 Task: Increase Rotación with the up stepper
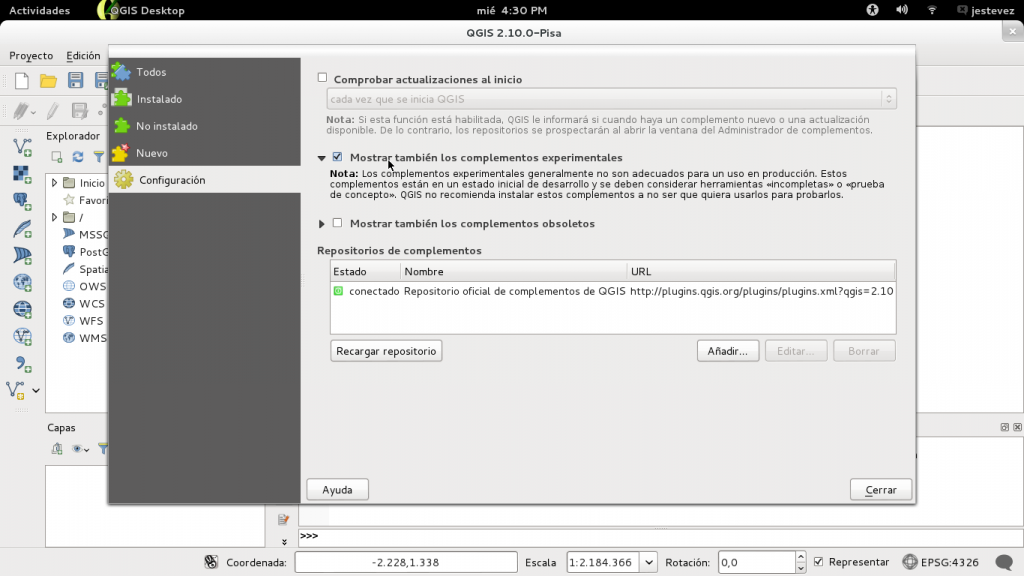(801, 557)
